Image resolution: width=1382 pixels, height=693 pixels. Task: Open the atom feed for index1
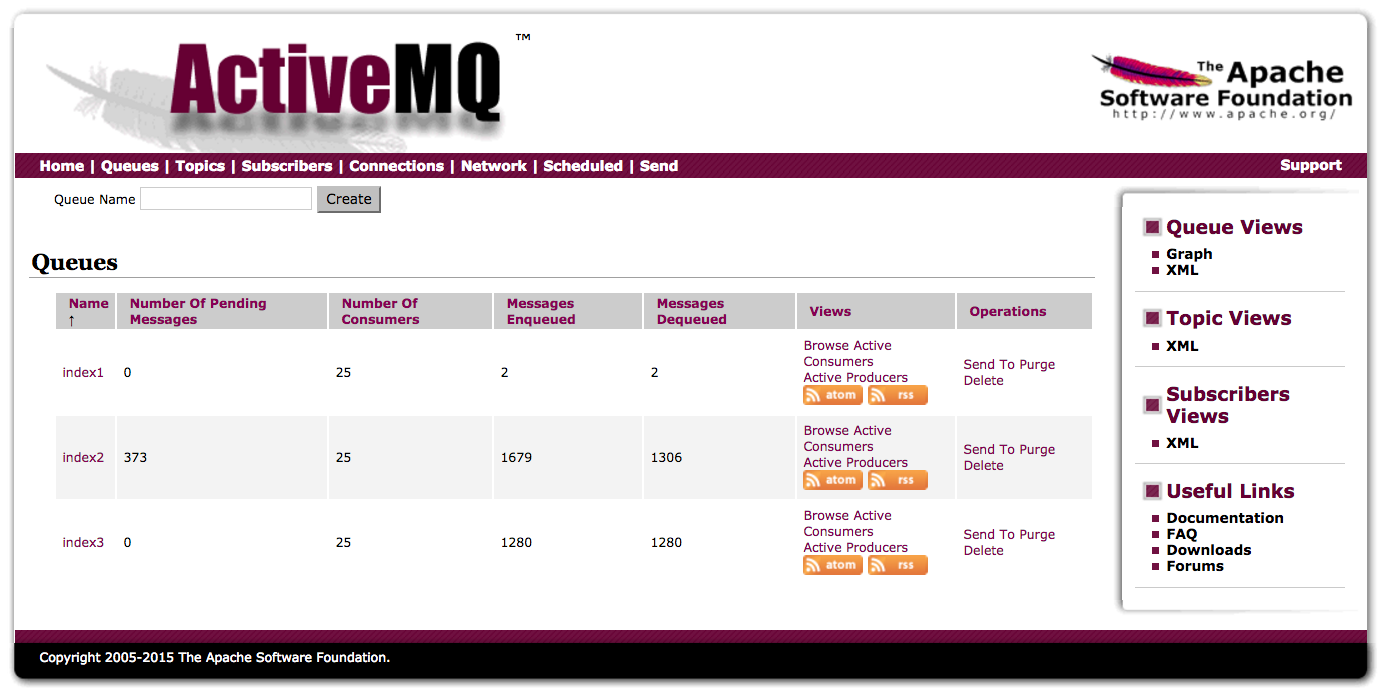(833, 395)
